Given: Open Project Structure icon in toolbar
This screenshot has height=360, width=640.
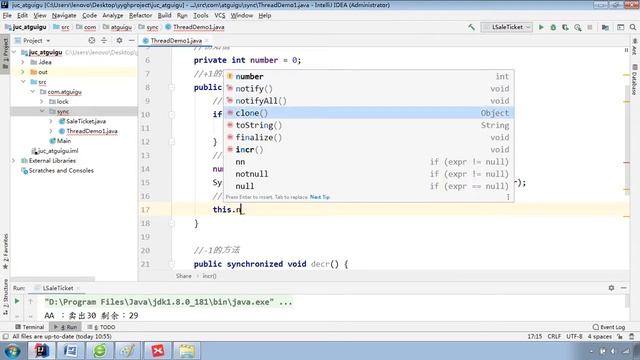Looking at the screenshot, I should tap(605, 27).
